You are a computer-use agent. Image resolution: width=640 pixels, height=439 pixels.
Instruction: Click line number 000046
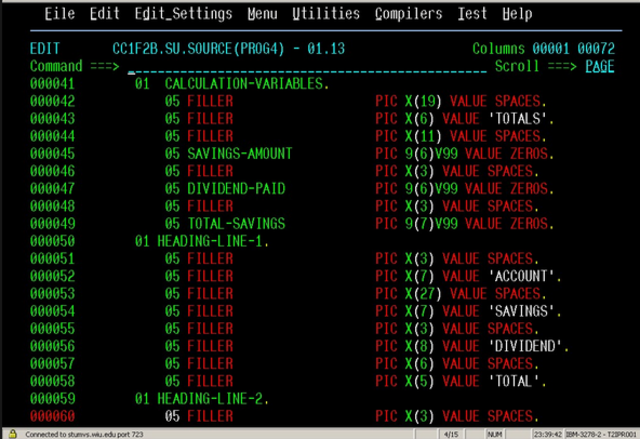click(52, 171)
